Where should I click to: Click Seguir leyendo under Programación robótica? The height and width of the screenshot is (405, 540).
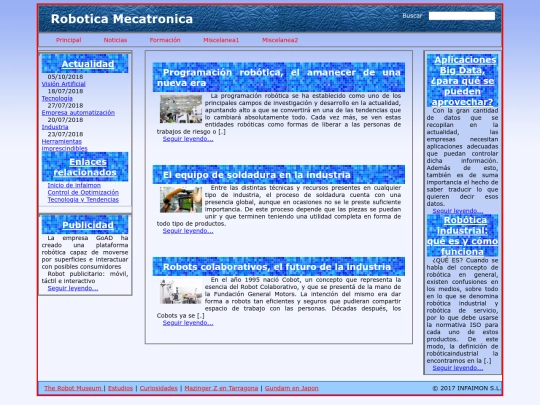coord(188,139)
